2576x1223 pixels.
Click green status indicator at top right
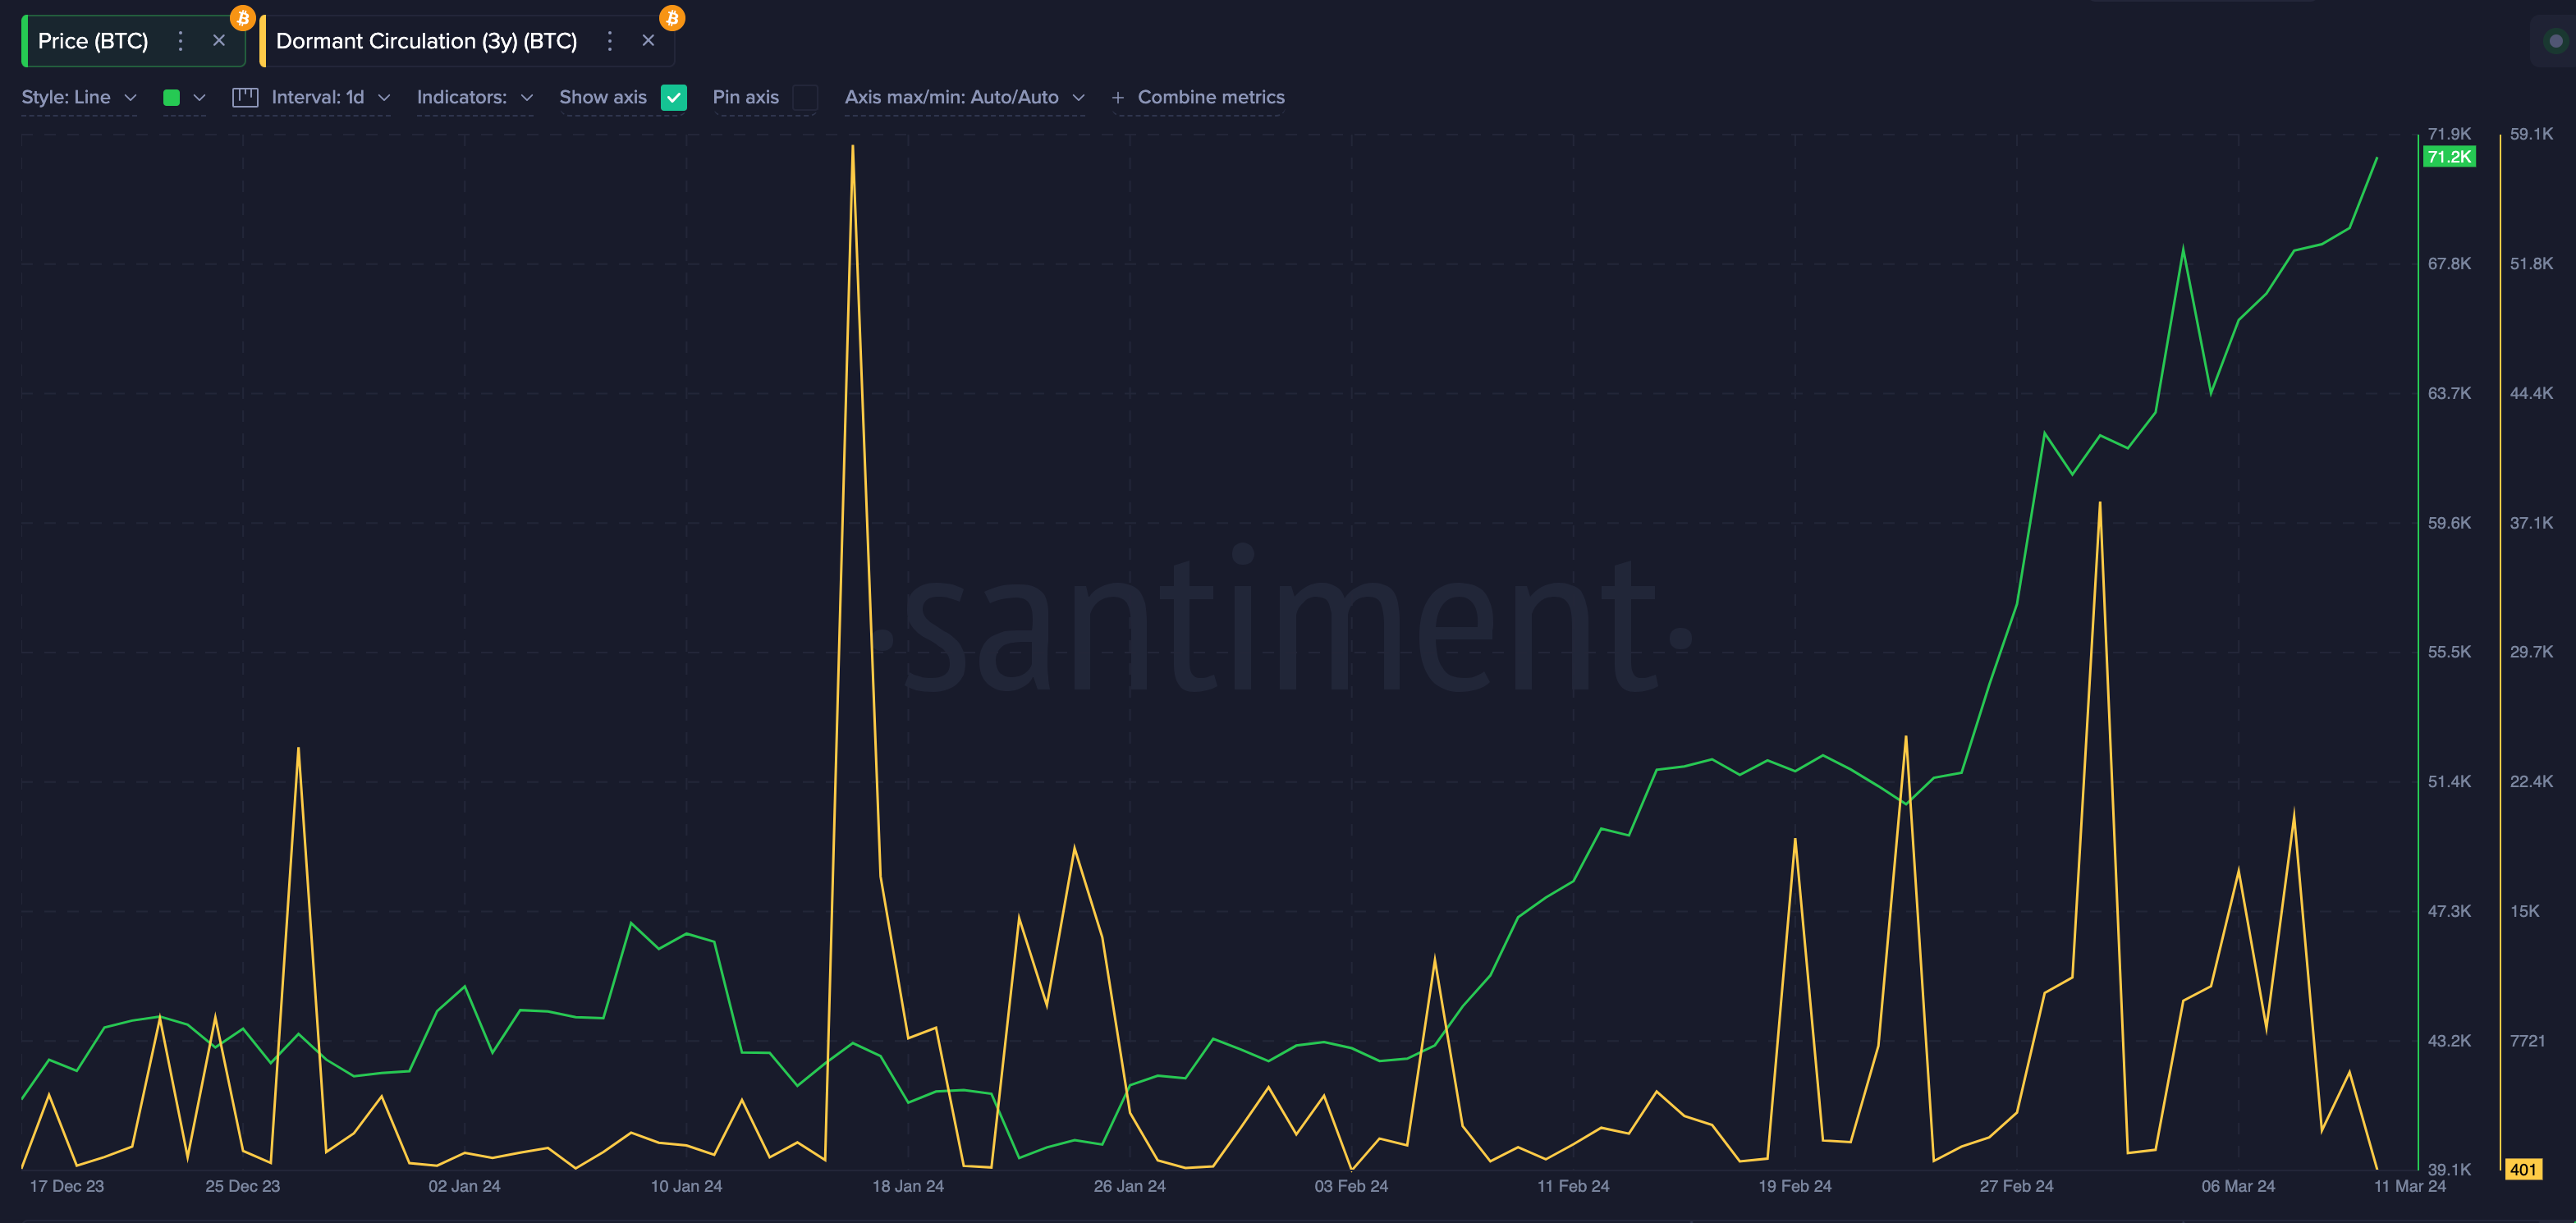pos(2555,41)
